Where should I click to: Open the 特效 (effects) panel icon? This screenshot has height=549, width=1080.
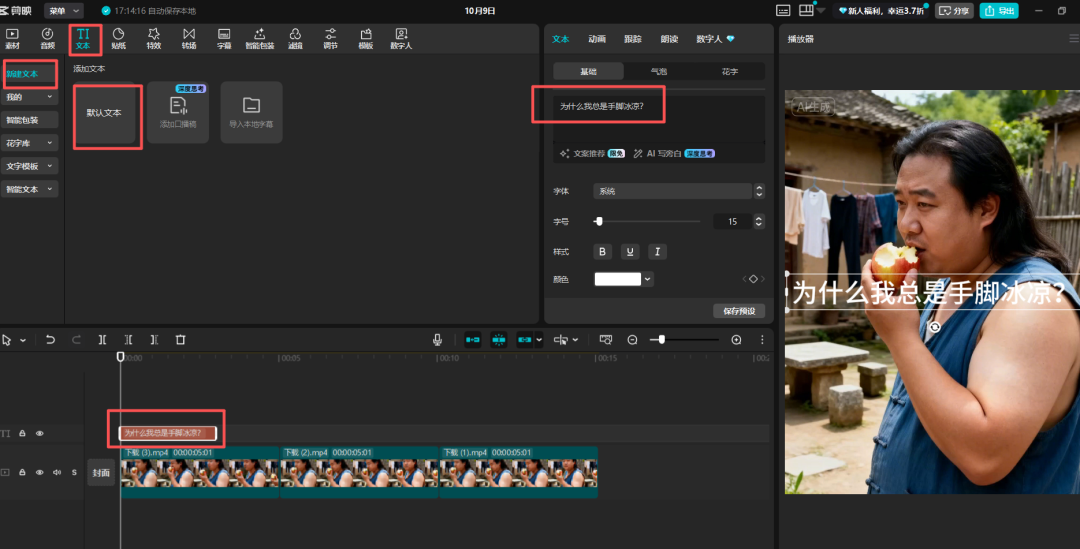coord(153,38)
